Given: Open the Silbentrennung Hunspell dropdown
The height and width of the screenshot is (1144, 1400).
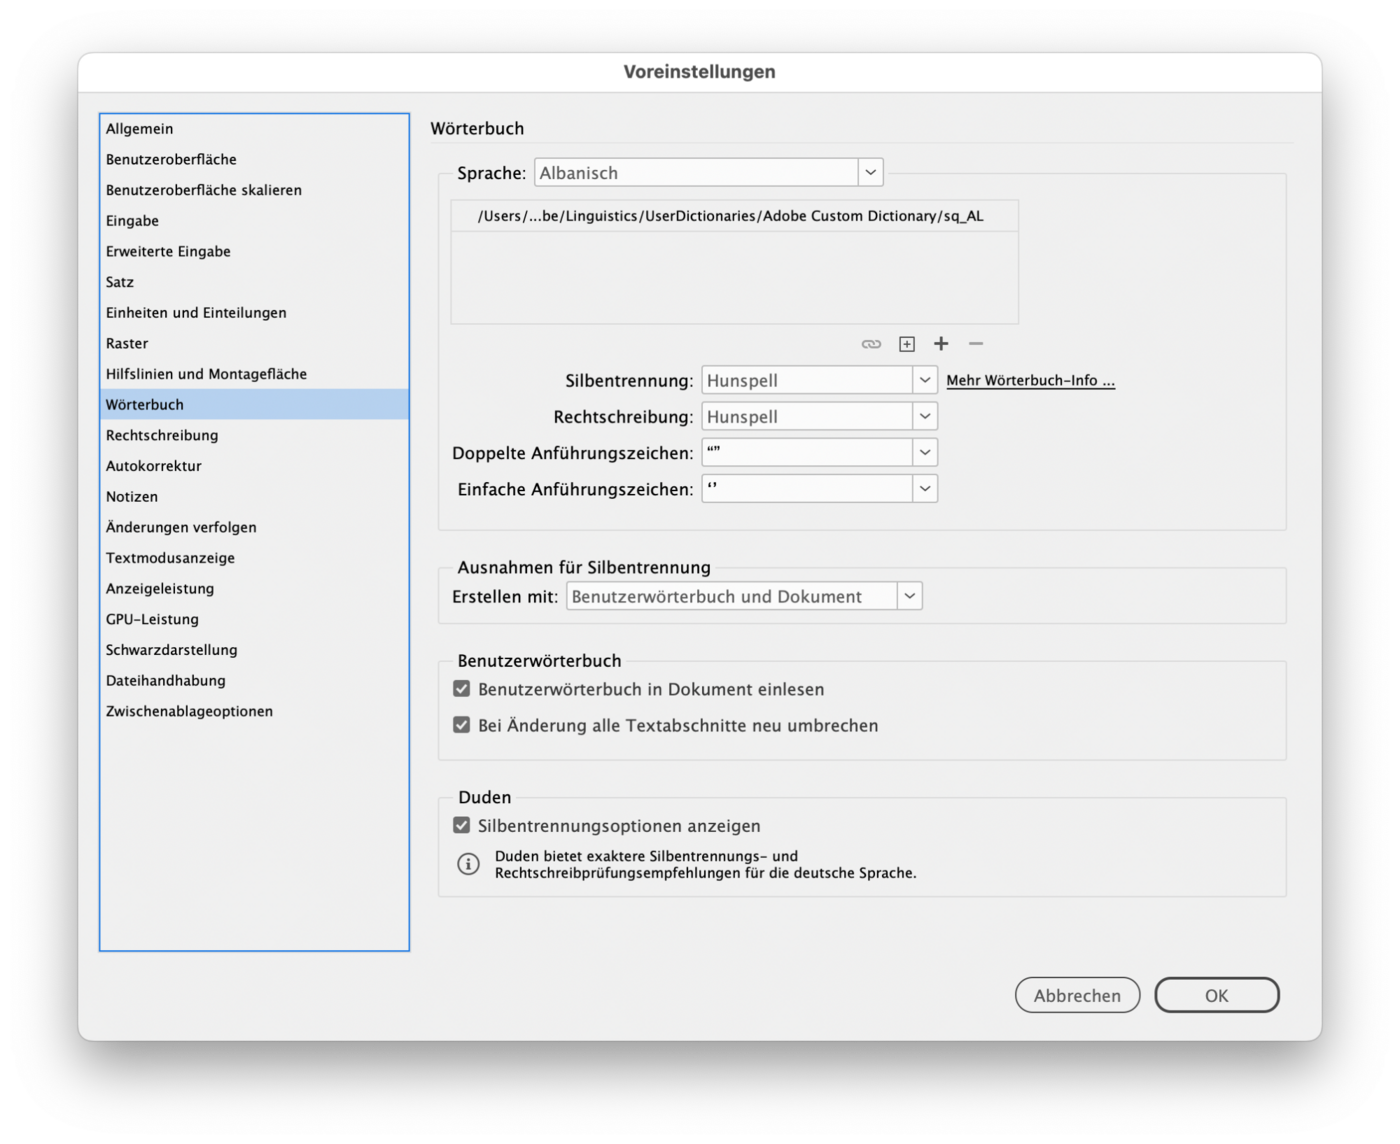Looking at the screenshot, I should click(x=820, y=380).
